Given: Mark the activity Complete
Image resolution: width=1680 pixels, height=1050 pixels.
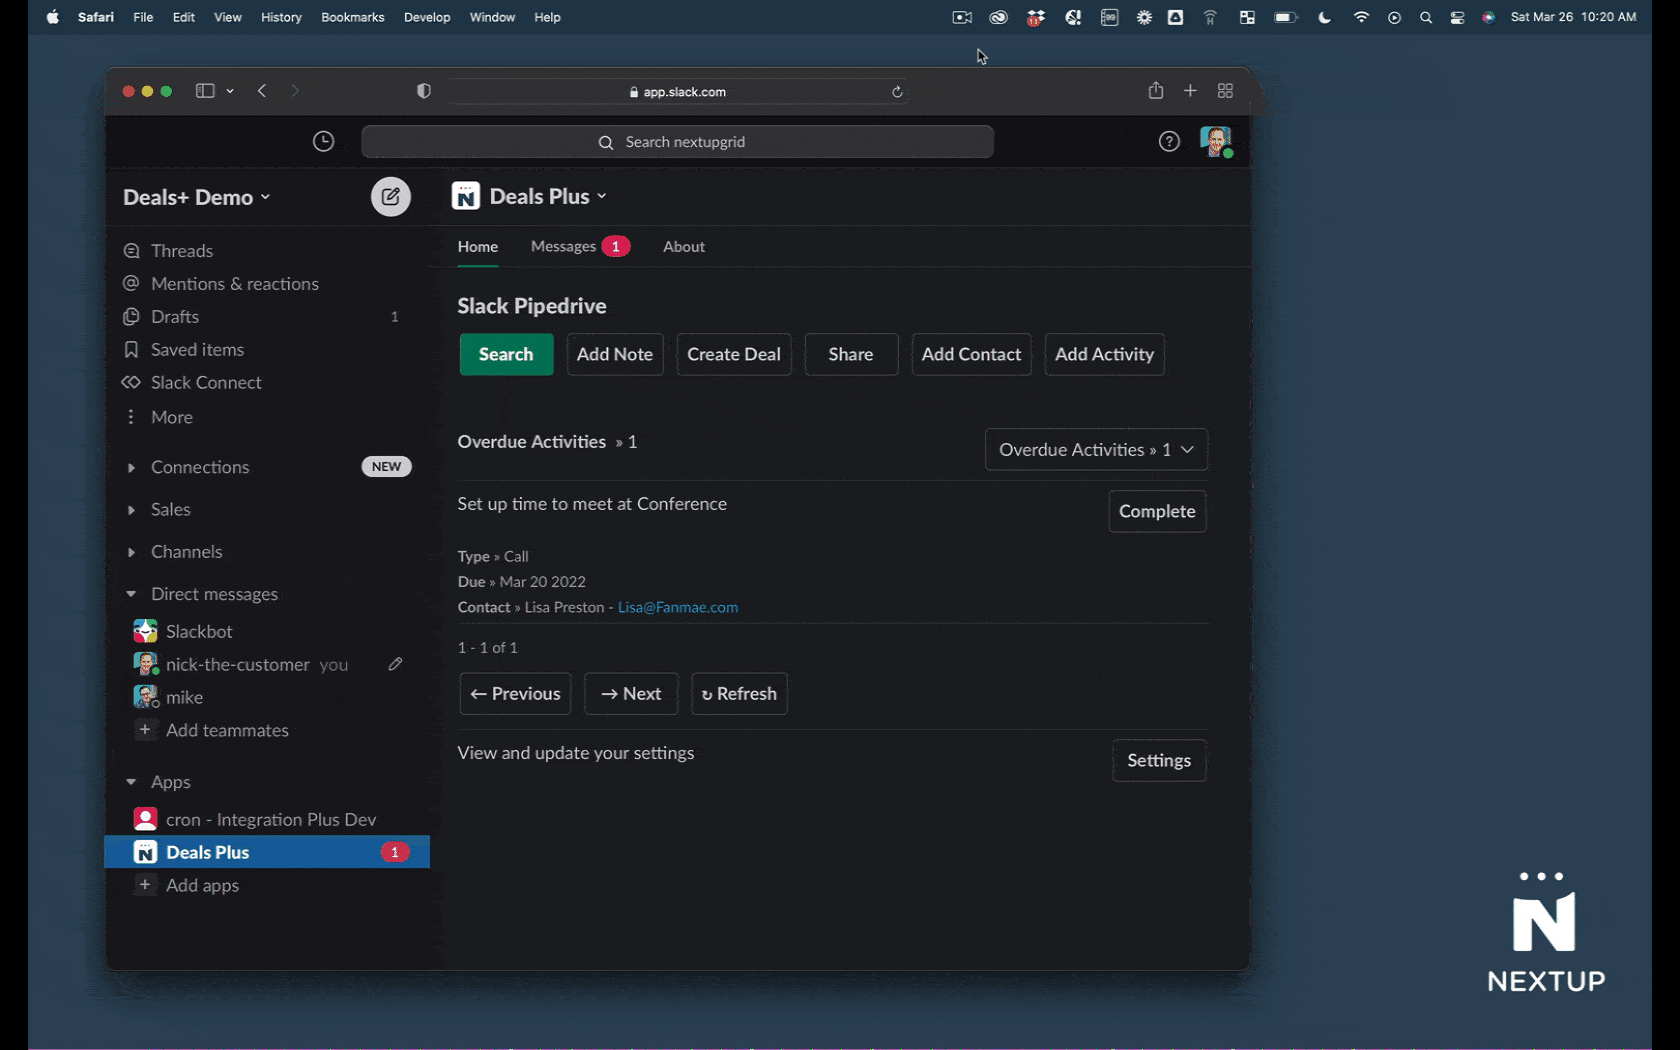Looking at the screenshot, I should [1157, 511].
